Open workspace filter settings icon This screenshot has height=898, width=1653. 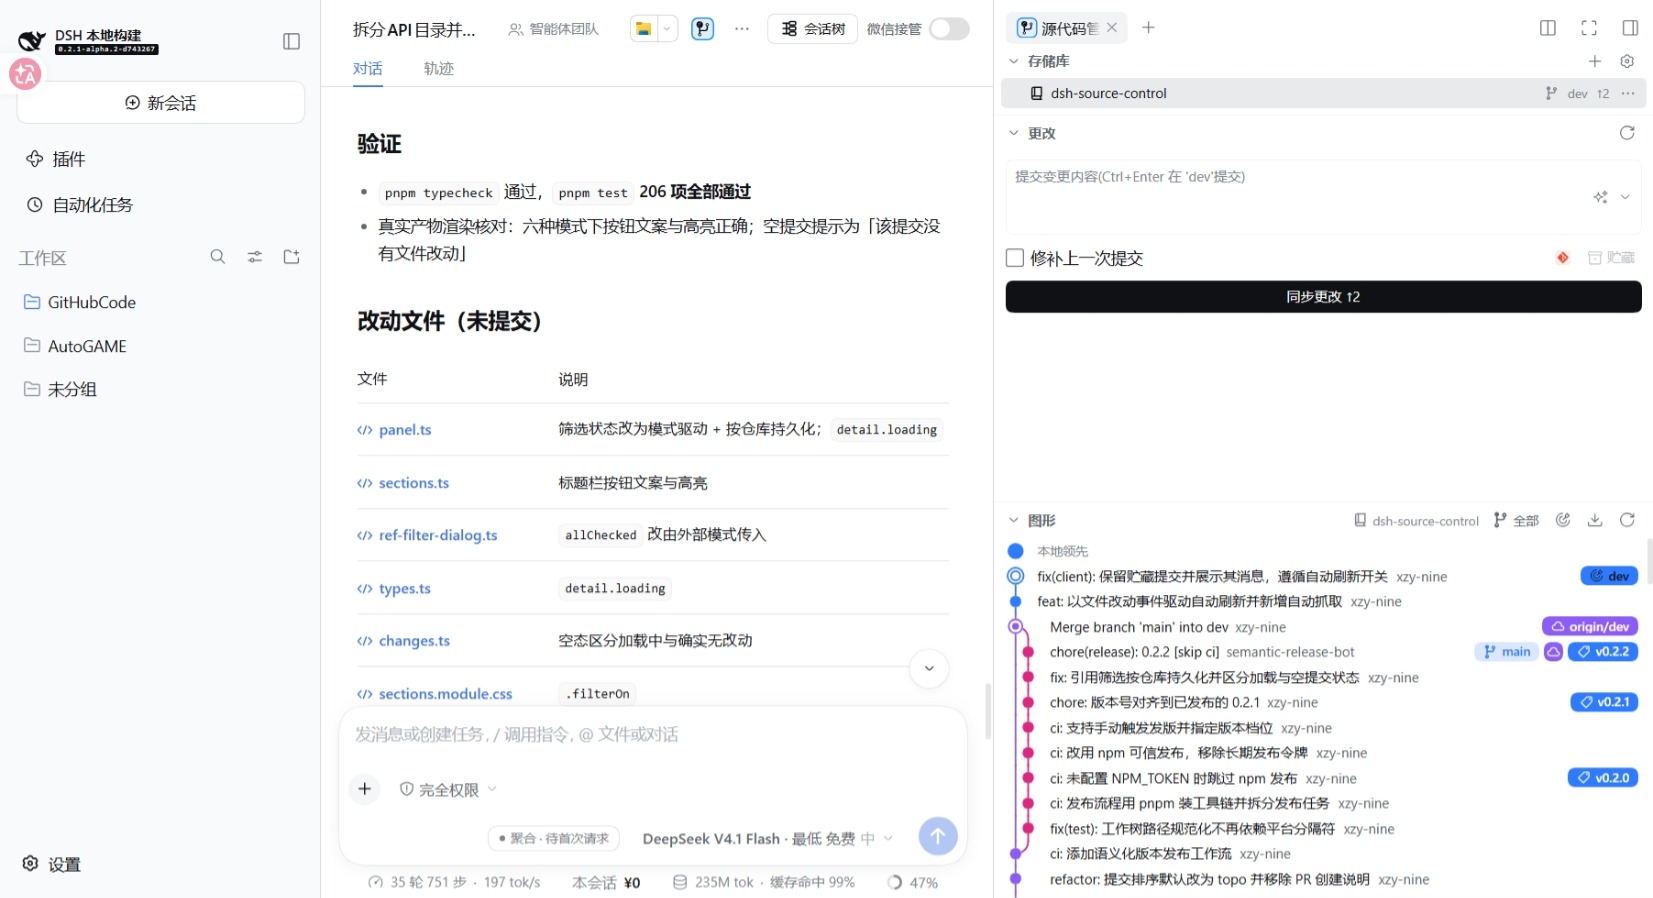coord(255,257)
